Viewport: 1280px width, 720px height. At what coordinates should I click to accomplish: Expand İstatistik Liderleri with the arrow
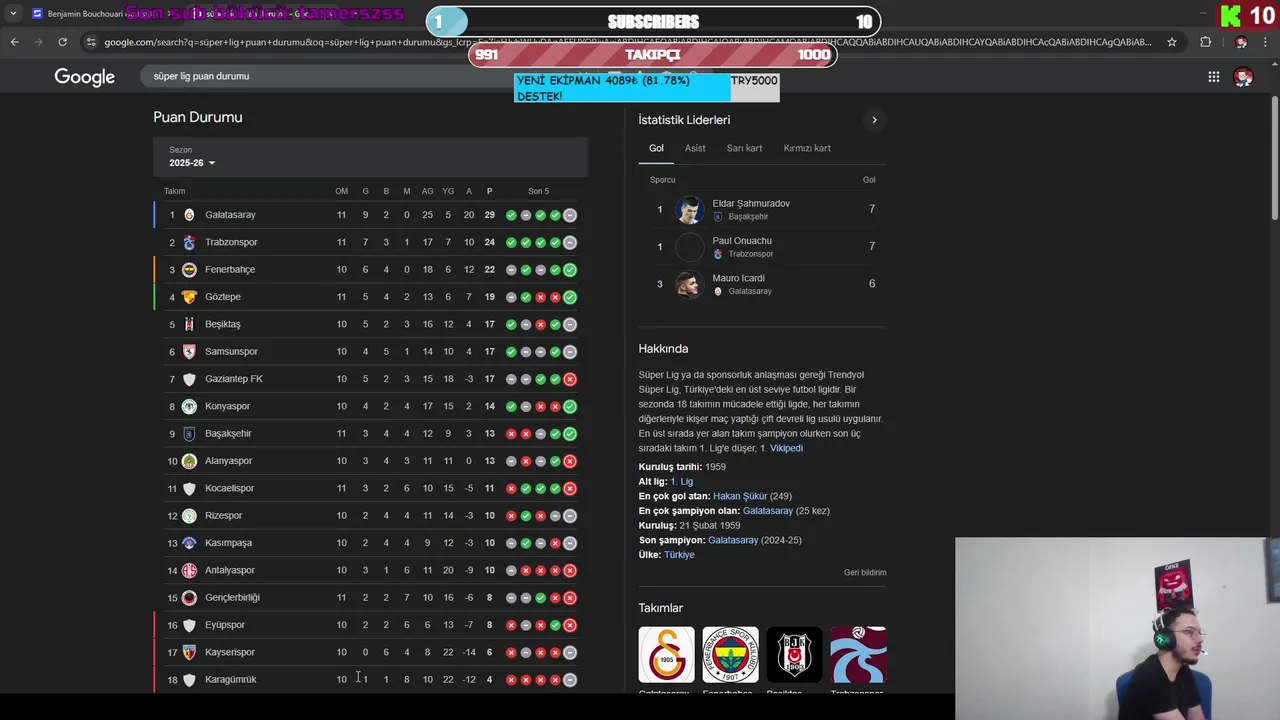click(x=874, y=120)
